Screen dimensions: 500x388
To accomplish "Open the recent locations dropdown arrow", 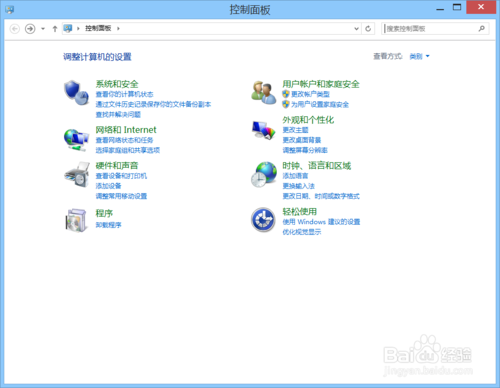I will 43,29.
